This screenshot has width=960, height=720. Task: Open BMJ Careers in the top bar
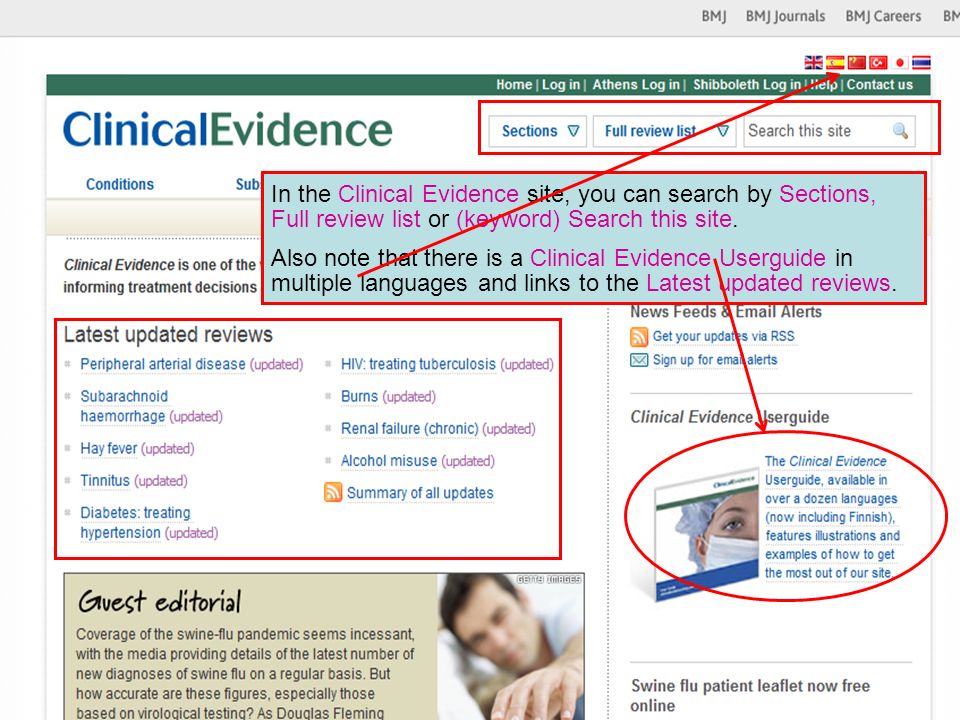883,17
